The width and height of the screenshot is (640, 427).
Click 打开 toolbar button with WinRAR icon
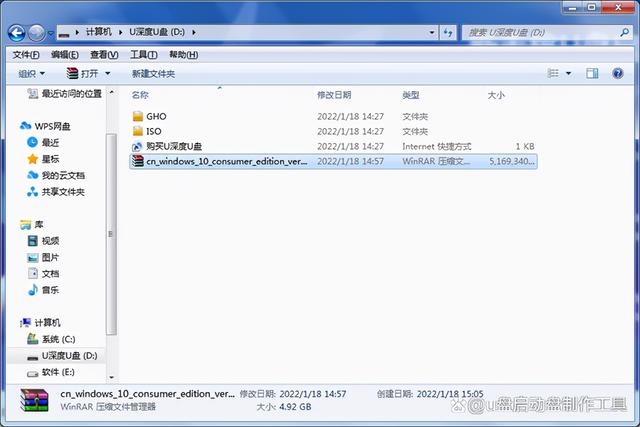tap(82, 74)
